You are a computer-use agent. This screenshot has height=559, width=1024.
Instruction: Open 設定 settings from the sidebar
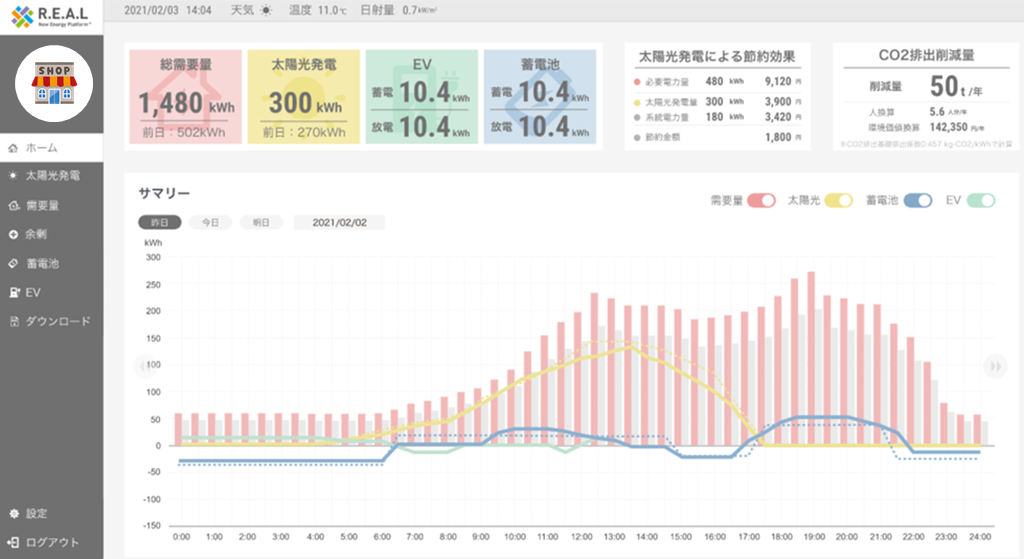(36, 514)
